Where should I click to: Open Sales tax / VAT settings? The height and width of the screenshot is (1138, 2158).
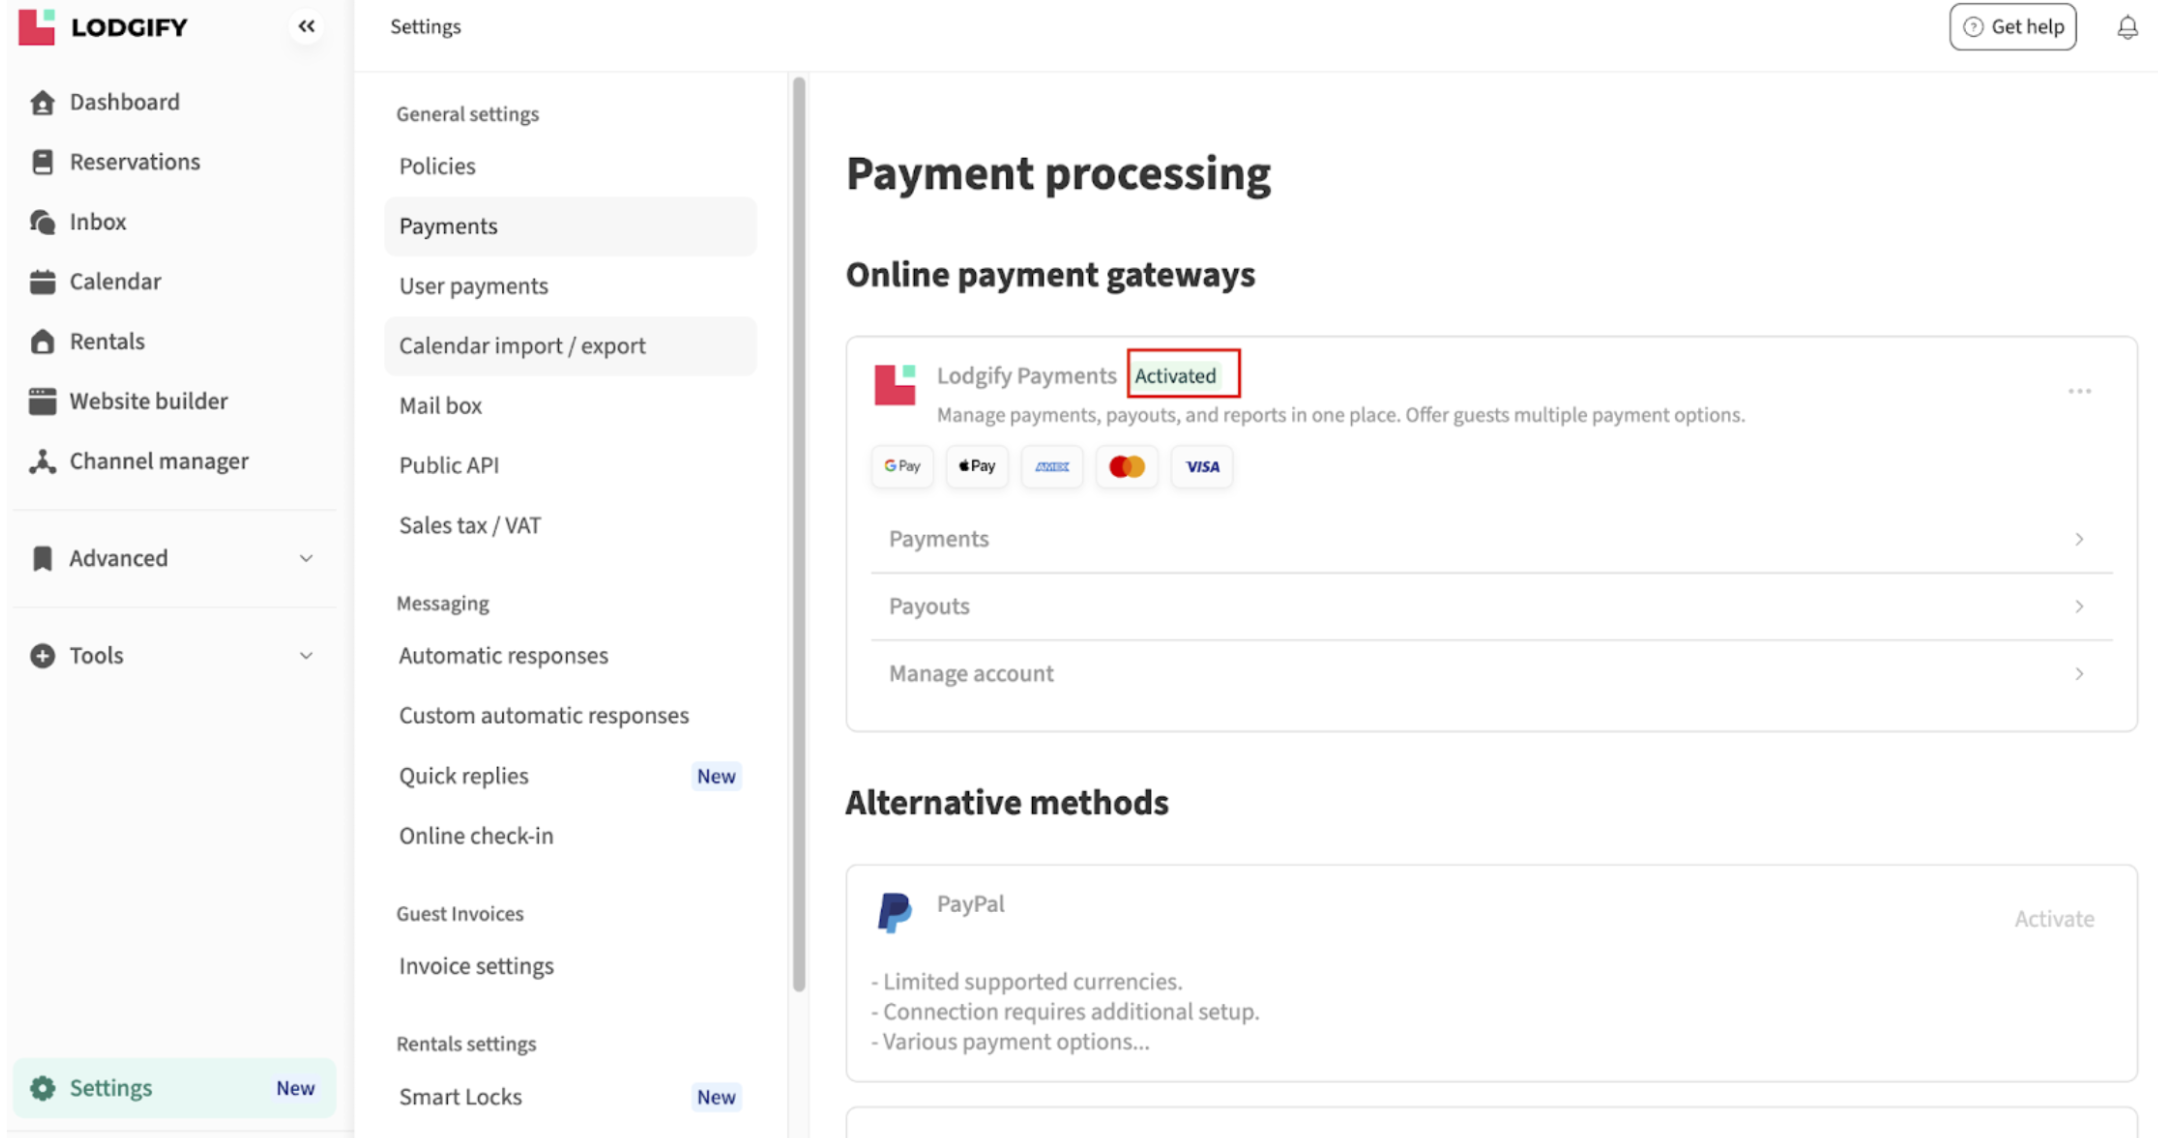470,526
